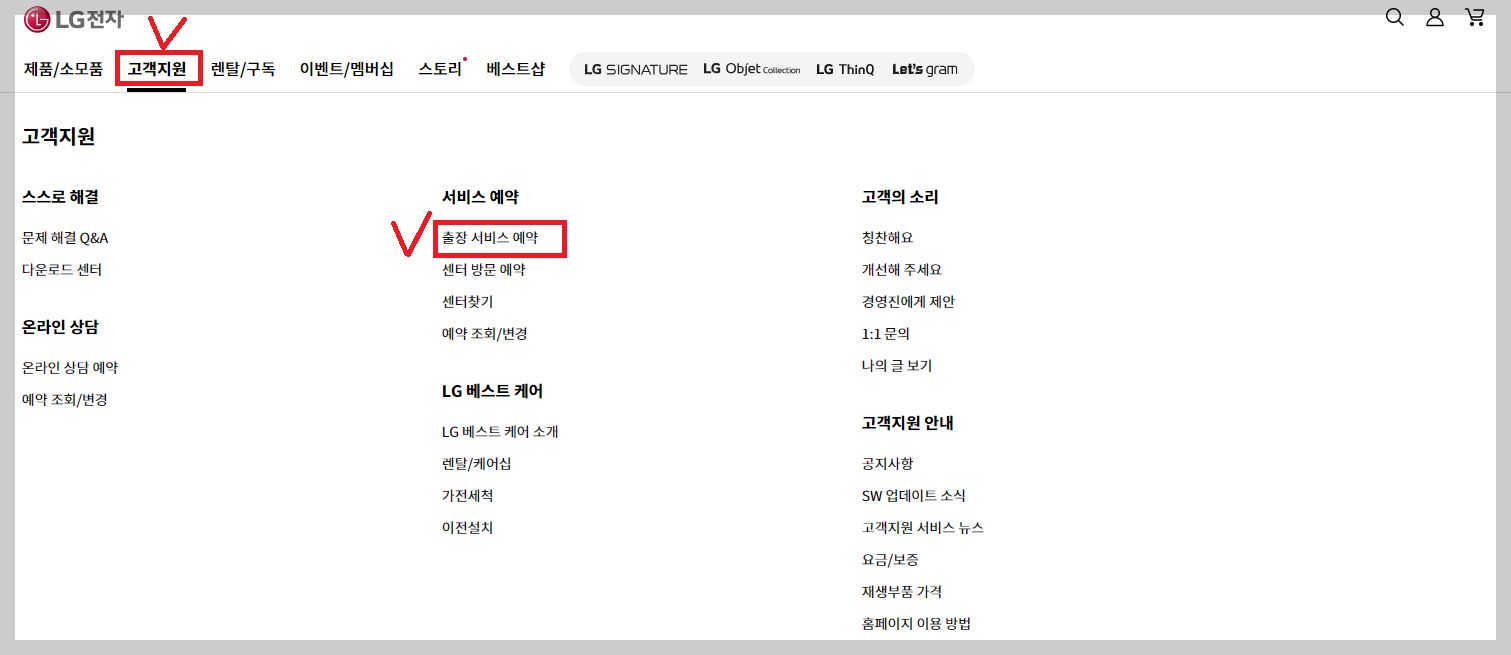Open the LG ThinQ page
This screenshot has height=655, width=1511.
tap(844, 68)
